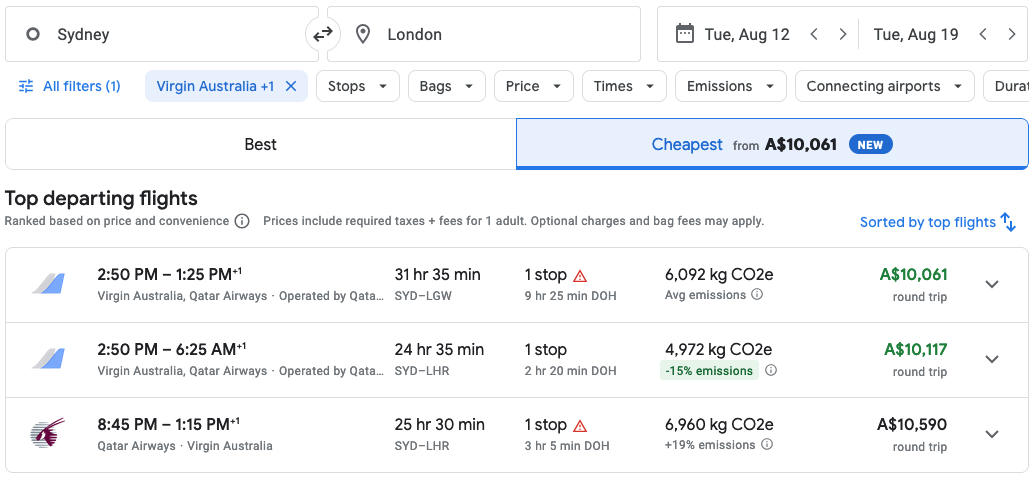1033x483 pixels.
Task: Click 6,092 kg CO2e emissions value
Action: tap(719, 275)
